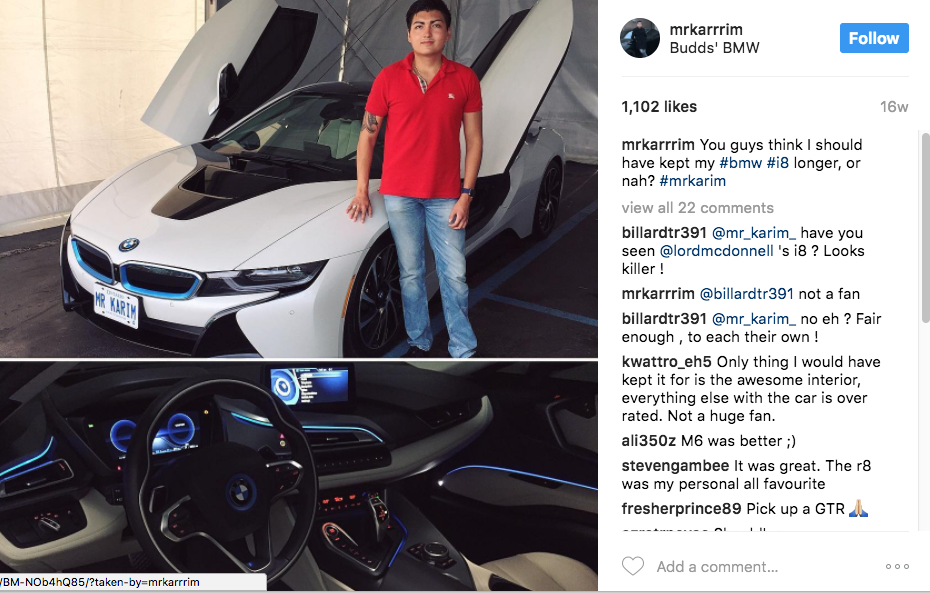
Task: Open the #mrkarim hashtag
Action: [x=692, y=181]
